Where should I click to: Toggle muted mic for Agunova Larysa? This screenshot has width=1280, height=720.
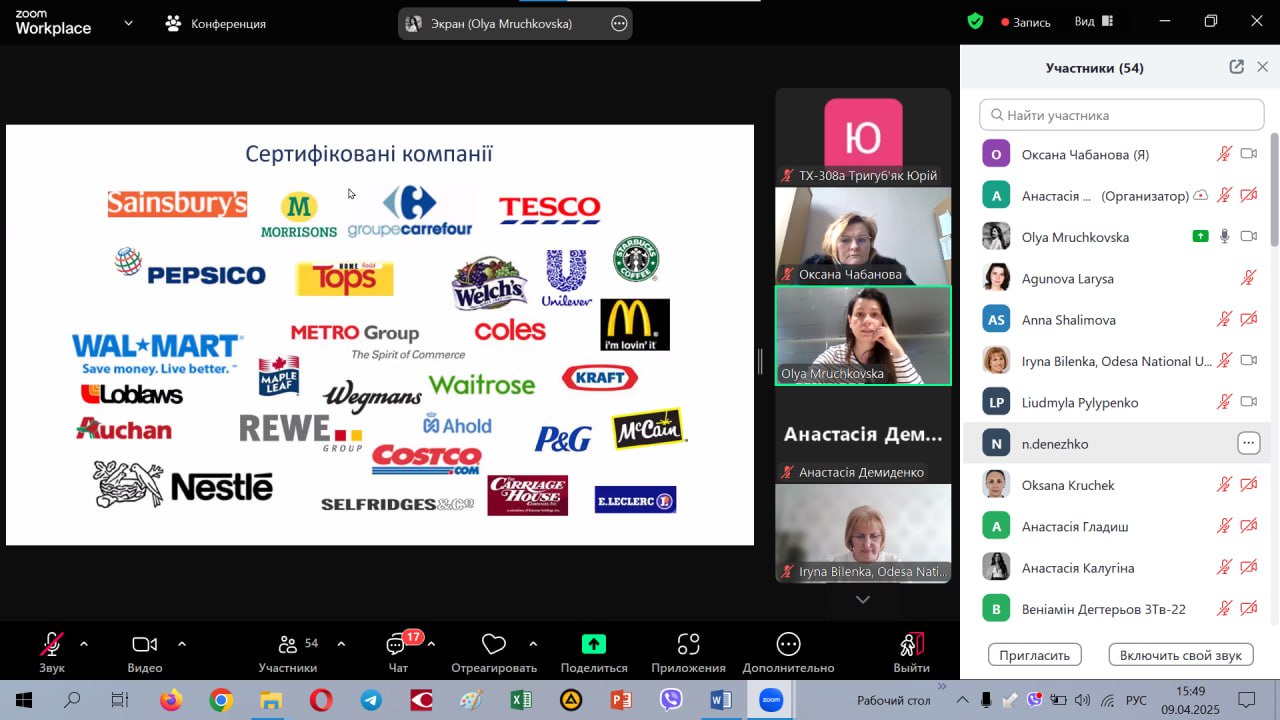tap(1248, 278)
